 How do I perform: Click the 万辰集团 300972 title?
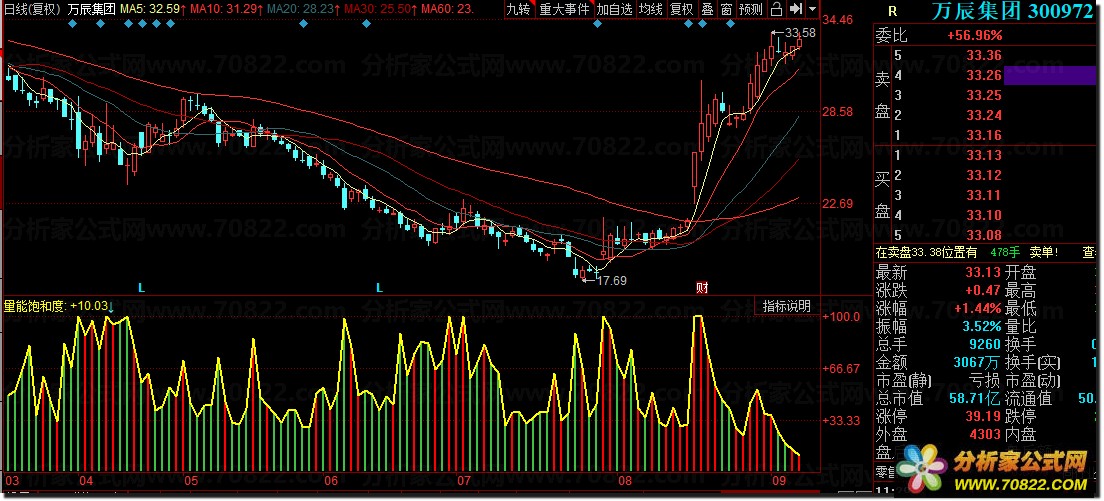(x=1012, y=11)
